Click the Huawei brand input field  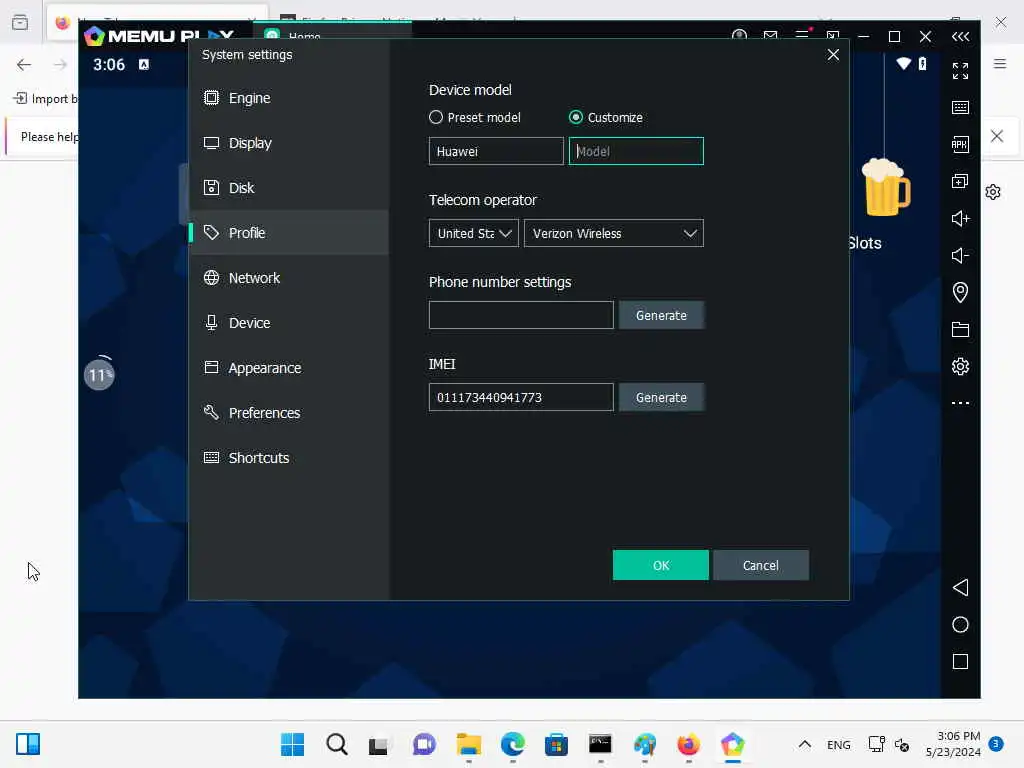496,152
